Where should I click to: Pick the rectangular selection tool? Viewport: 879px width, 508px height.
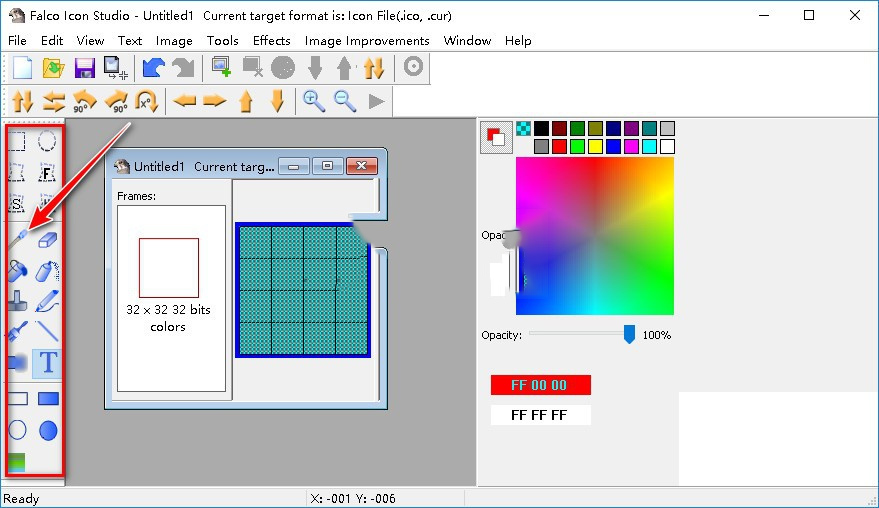tap(17, 141)
